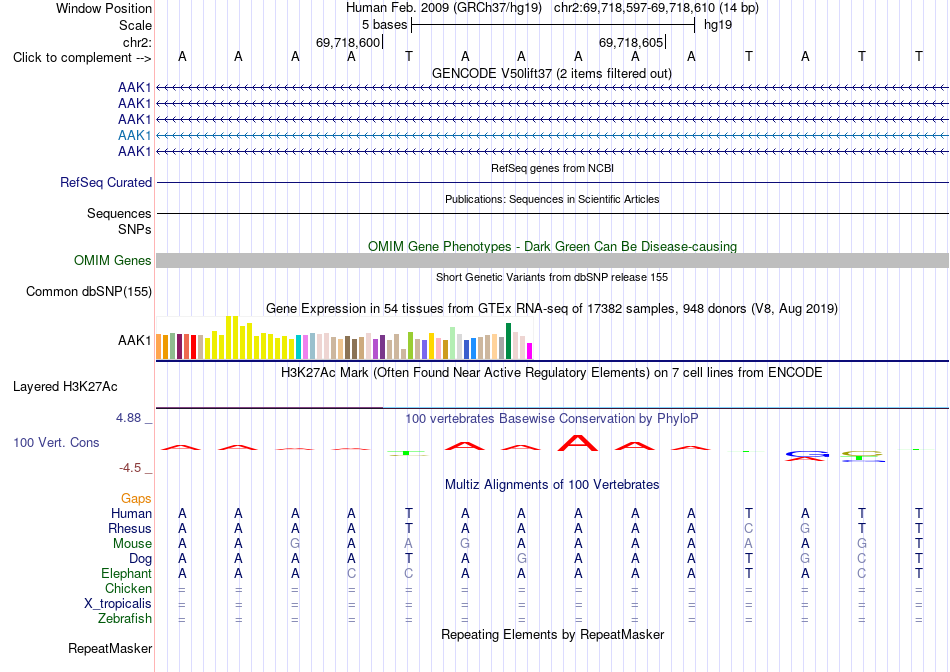Click the Common dbSNP(155) label
The width and height of the screenshot is (950, 672).
click(x=89, y=291)
